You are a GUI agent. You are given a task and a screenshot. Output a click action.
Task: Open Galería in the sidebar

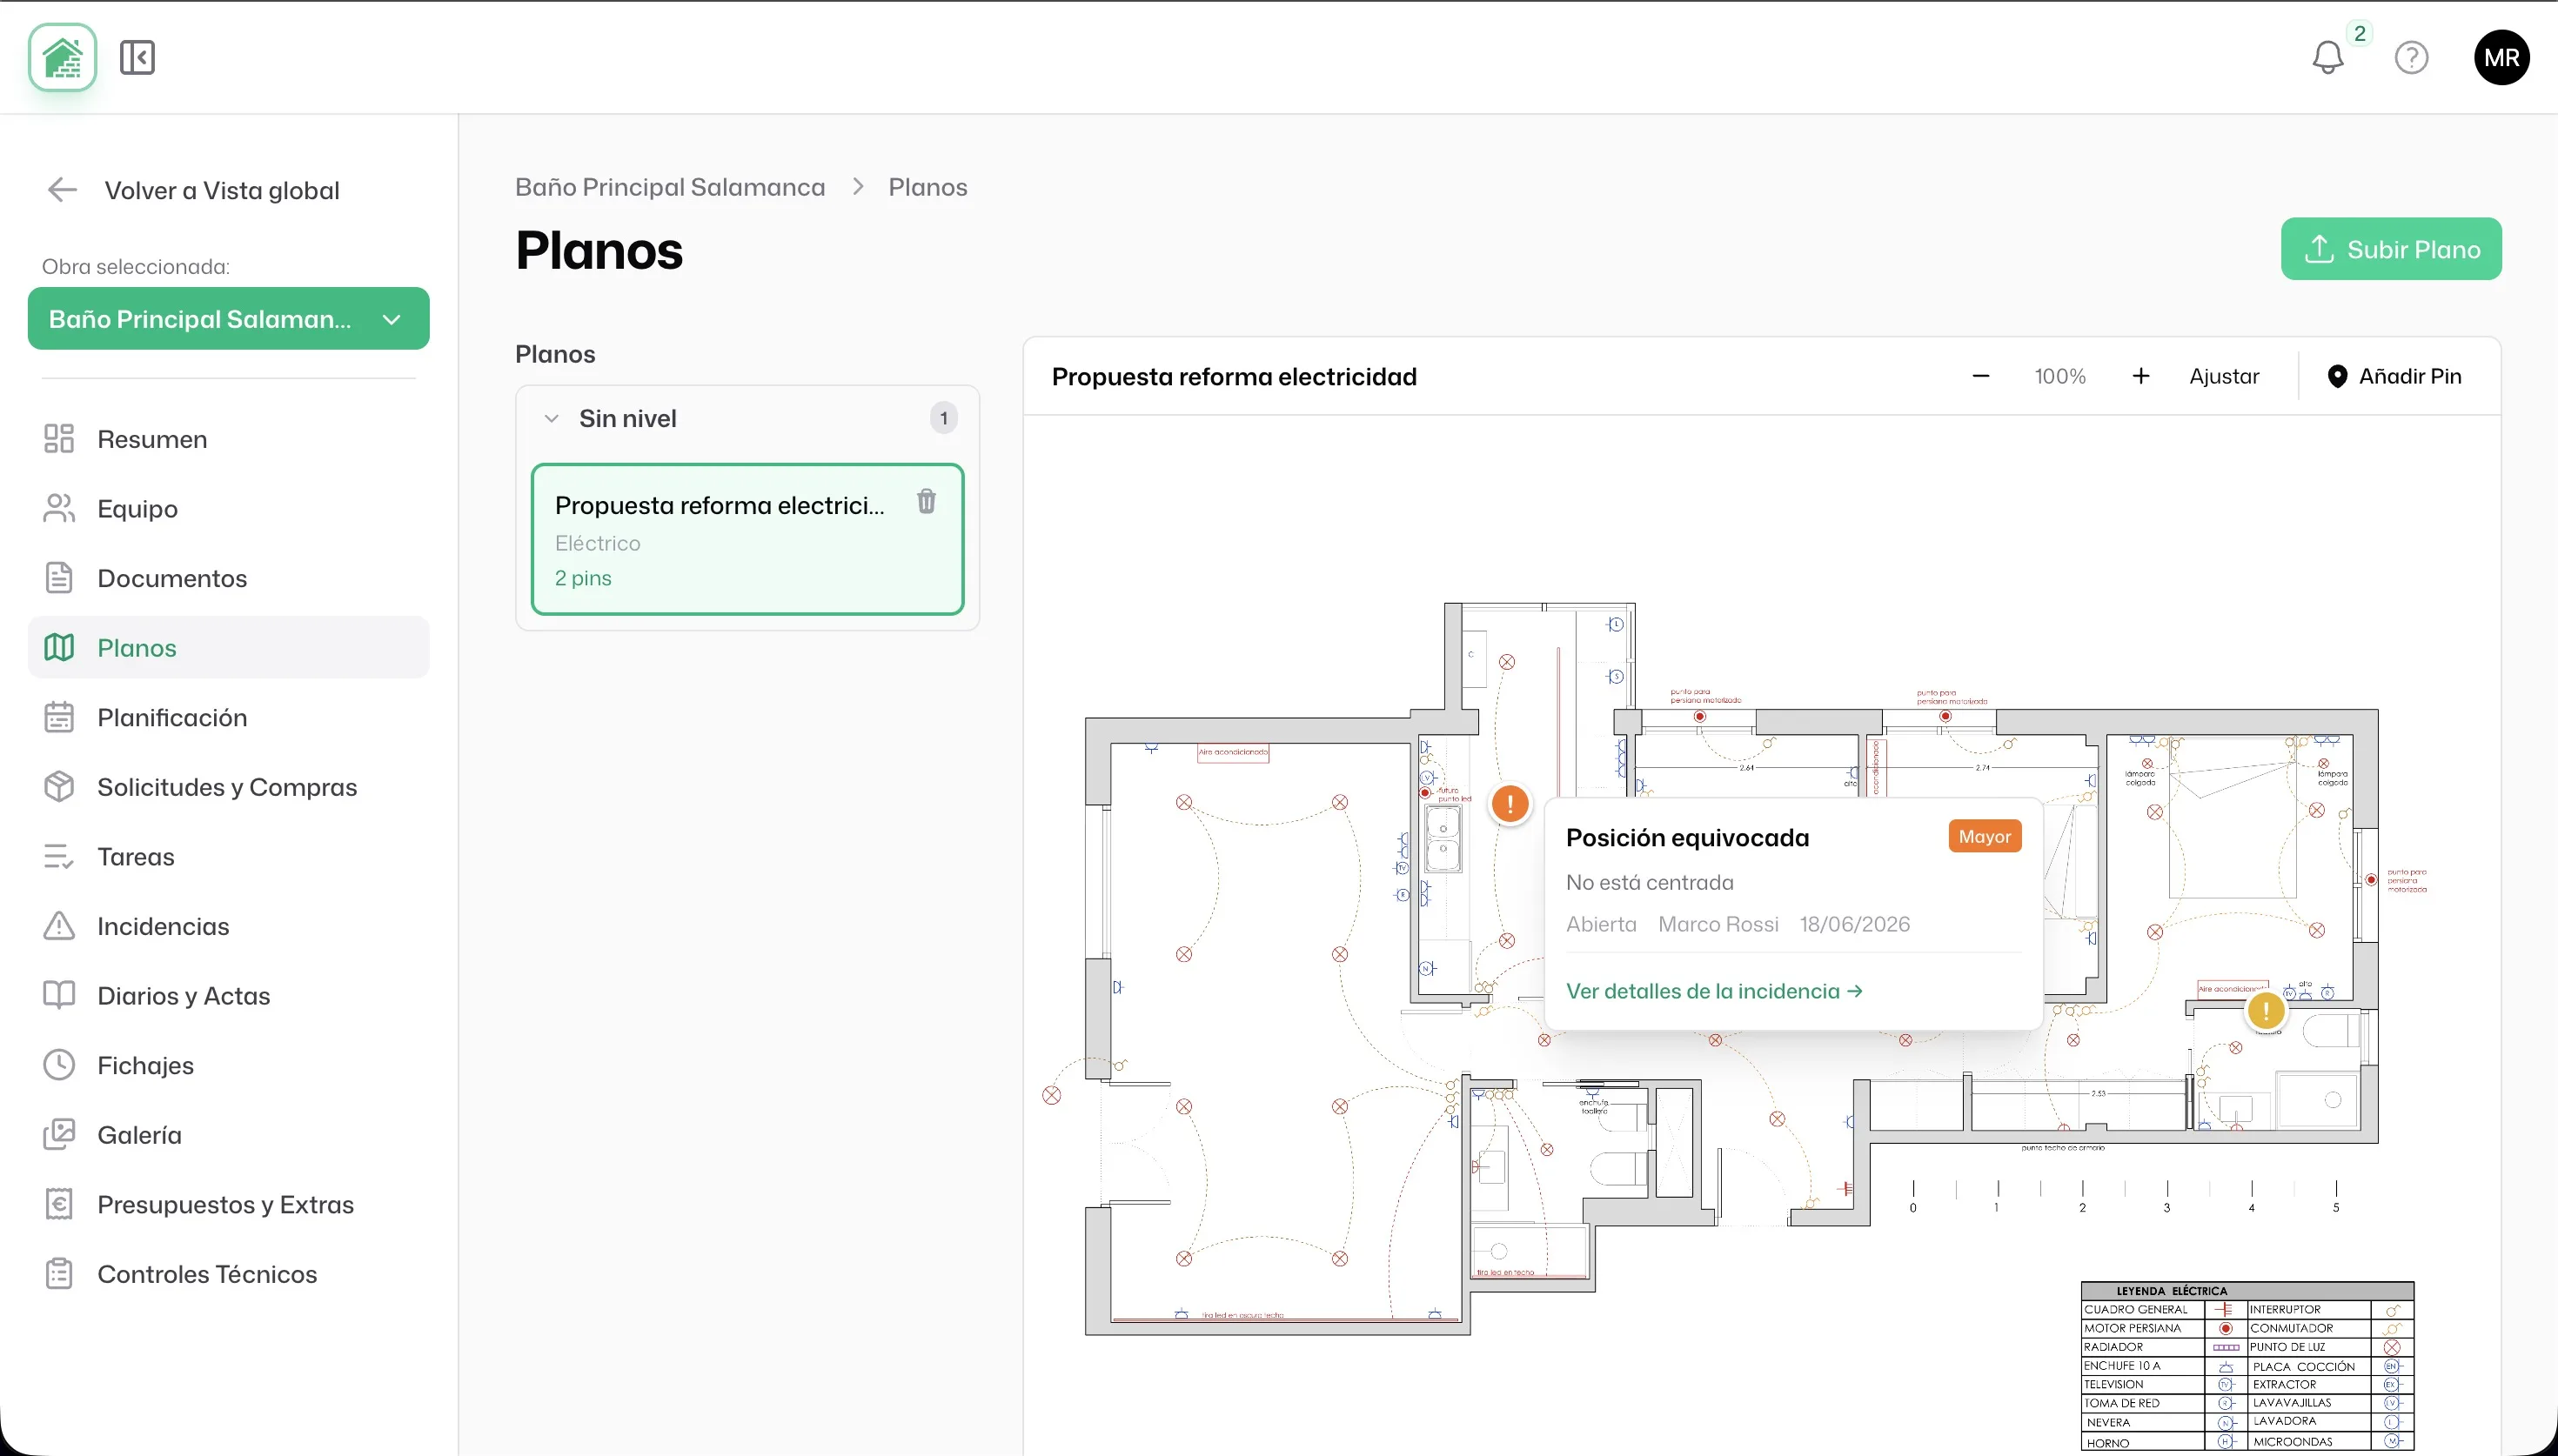[228, 1135]
